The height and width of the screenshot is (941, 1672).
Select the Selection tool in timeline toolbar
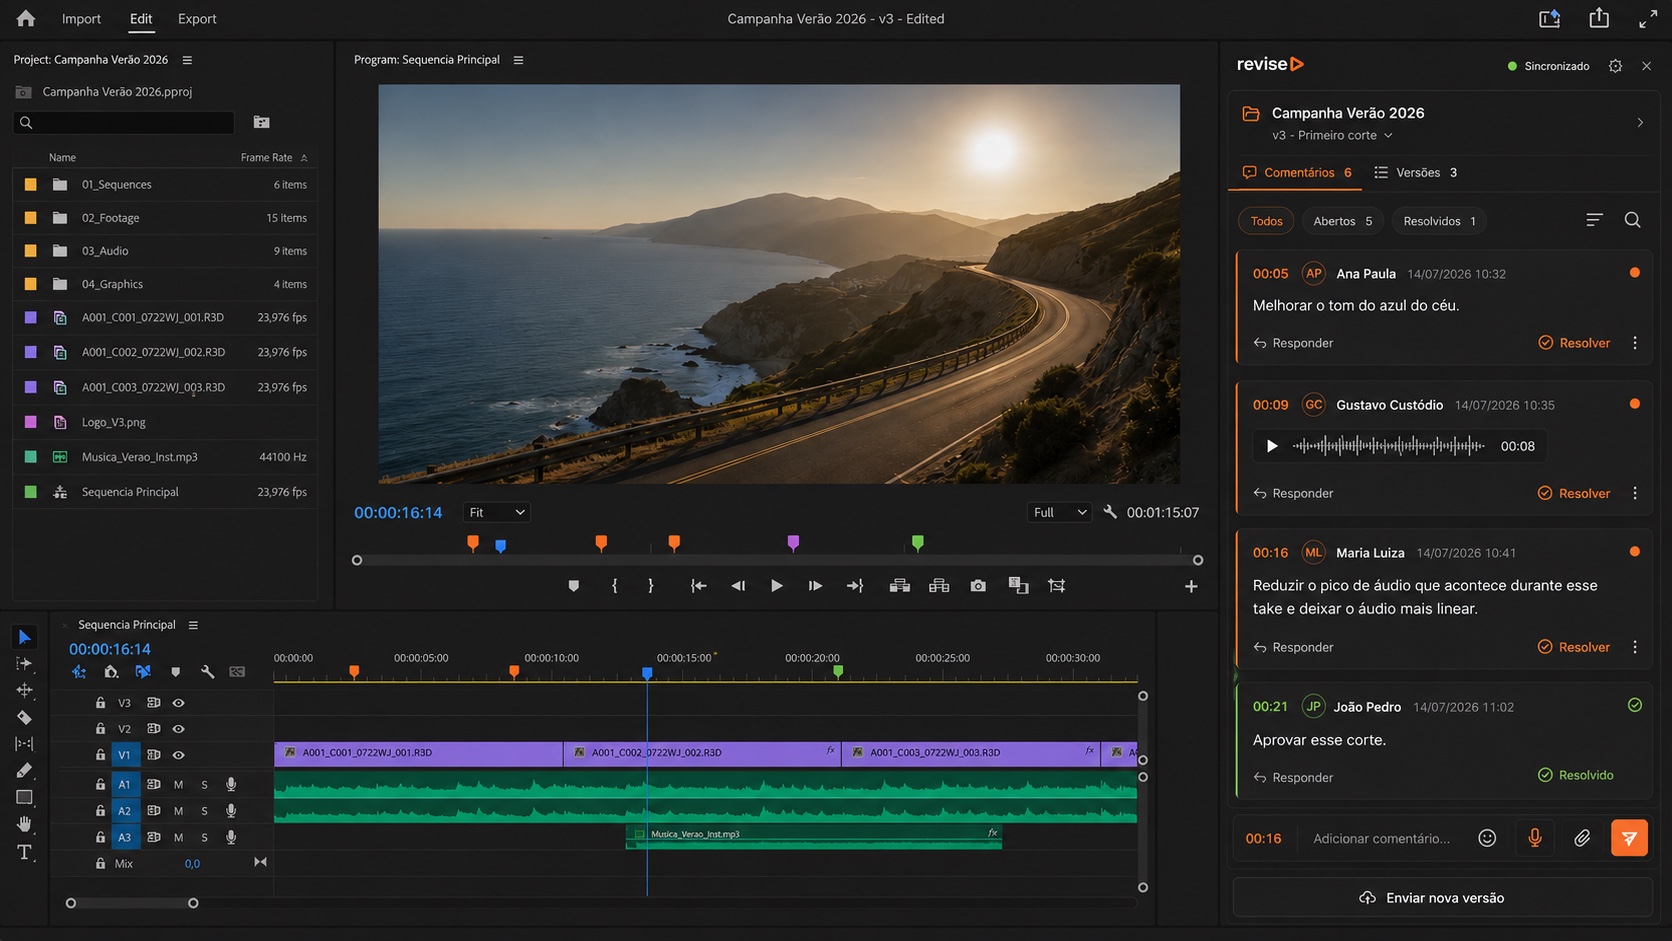(24, 637)
